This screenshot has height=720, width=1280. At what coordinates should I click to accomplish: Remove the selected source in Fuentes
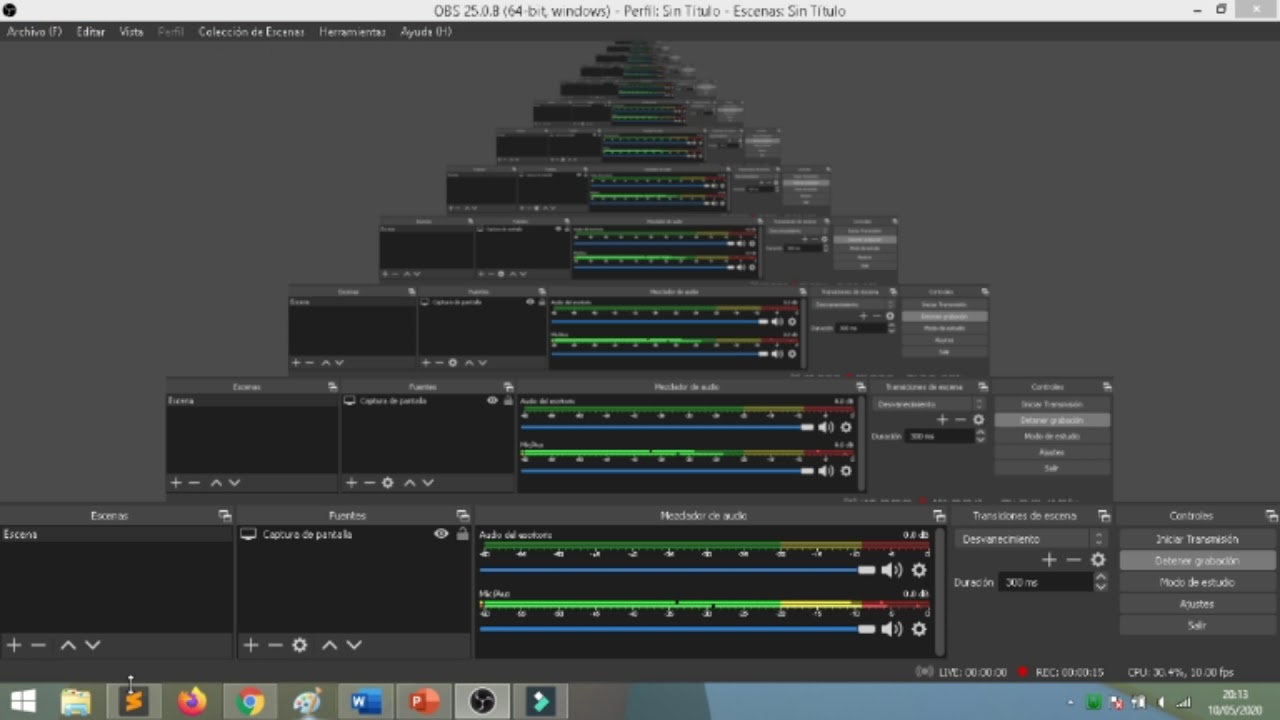[275, 645]
